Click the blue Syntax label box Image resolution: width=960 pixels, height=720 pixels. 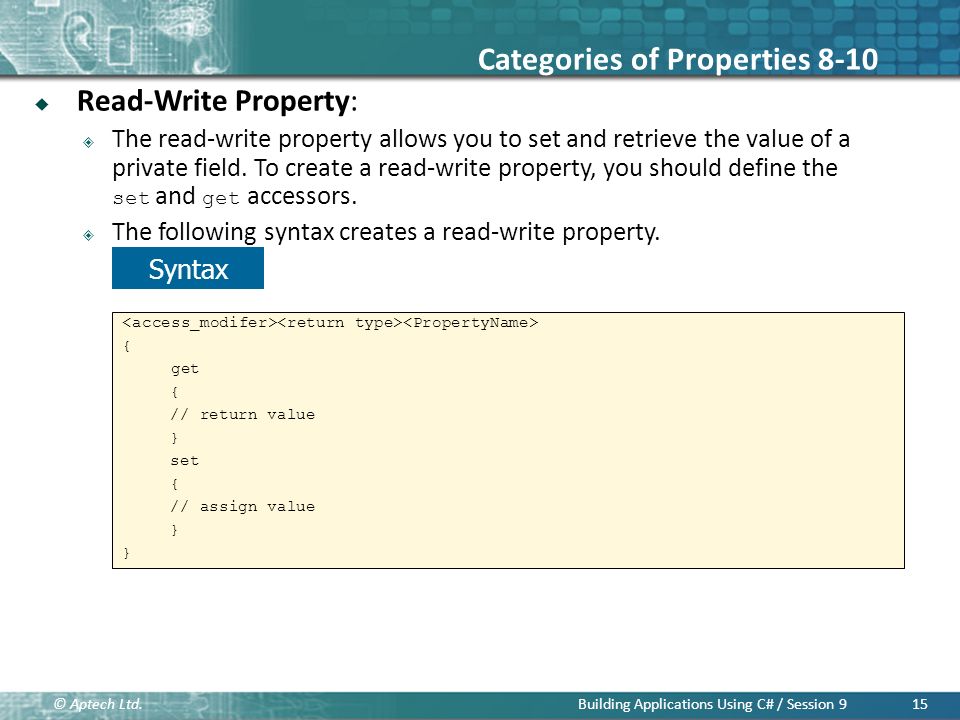coord(188,268)
